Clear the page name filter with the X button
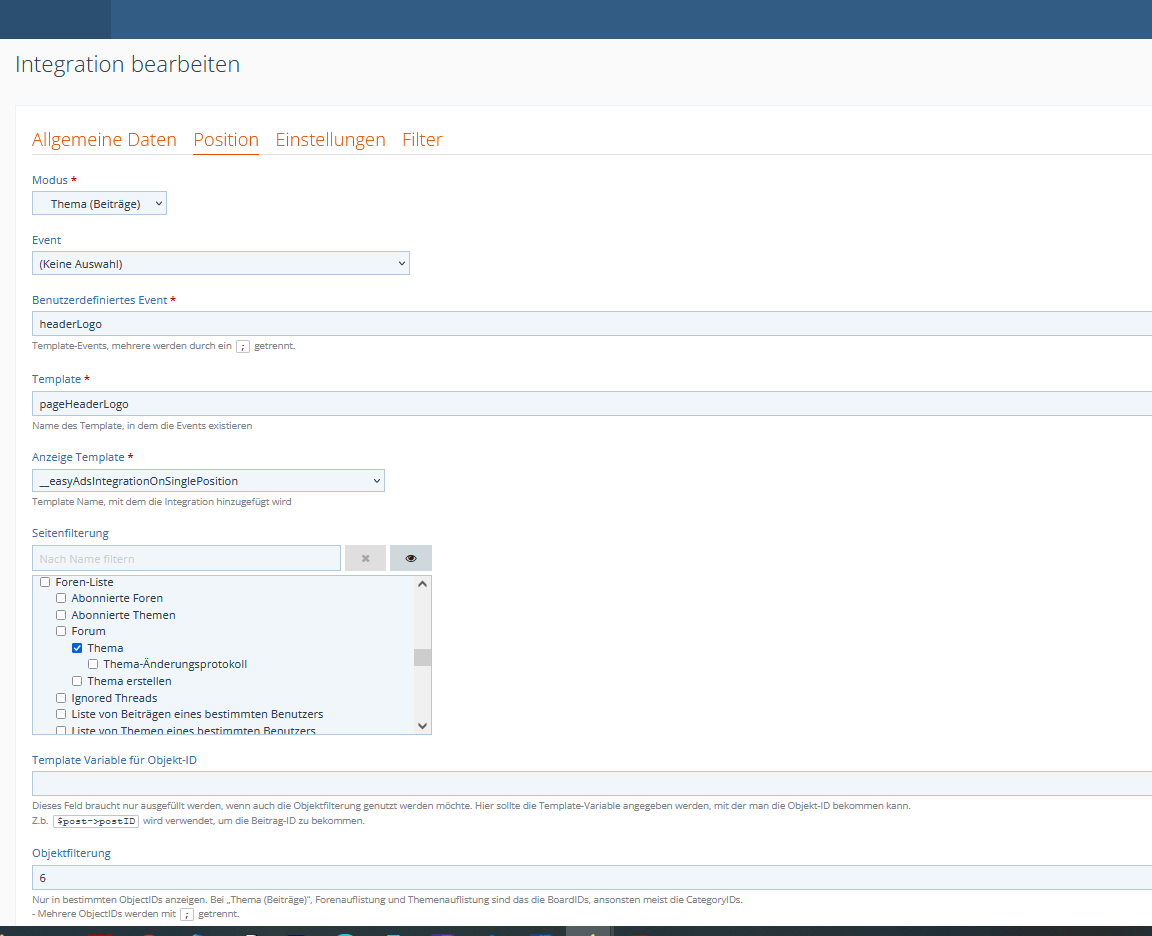The image size is (1152, 936). coord(365,558)
